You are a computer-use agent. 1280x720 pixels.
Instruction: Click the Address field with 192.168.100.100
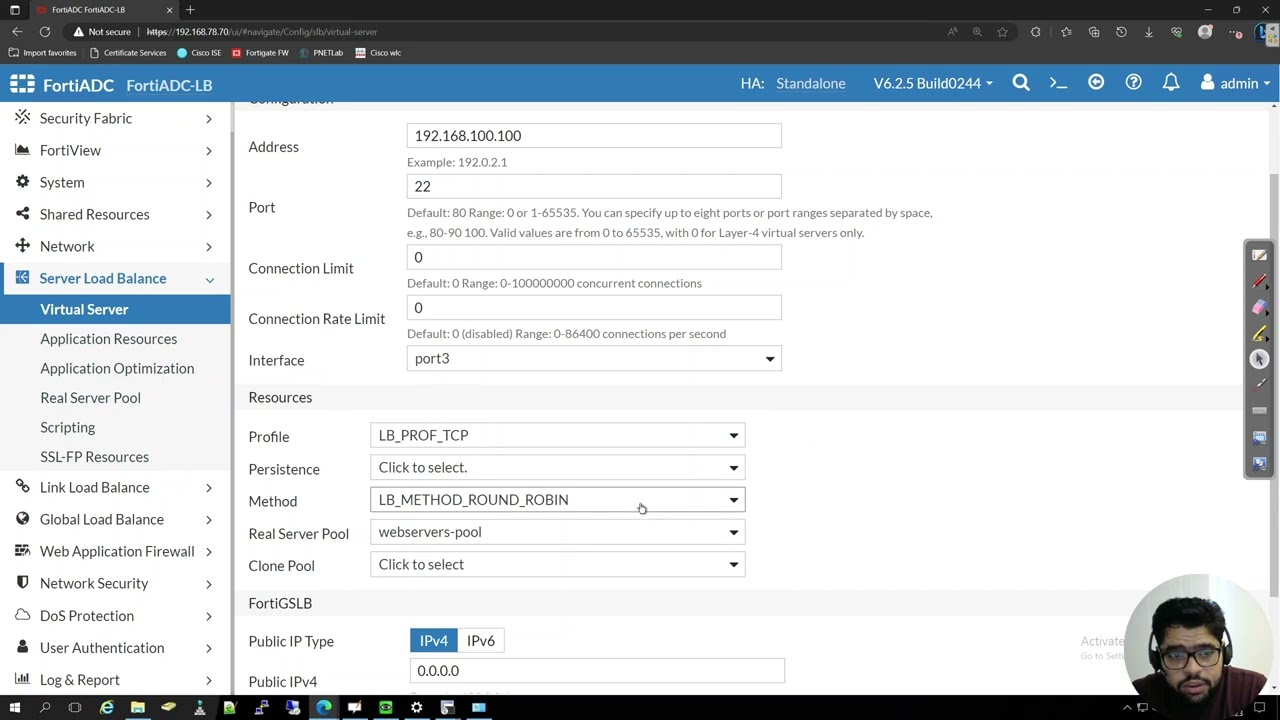(594, 136)
